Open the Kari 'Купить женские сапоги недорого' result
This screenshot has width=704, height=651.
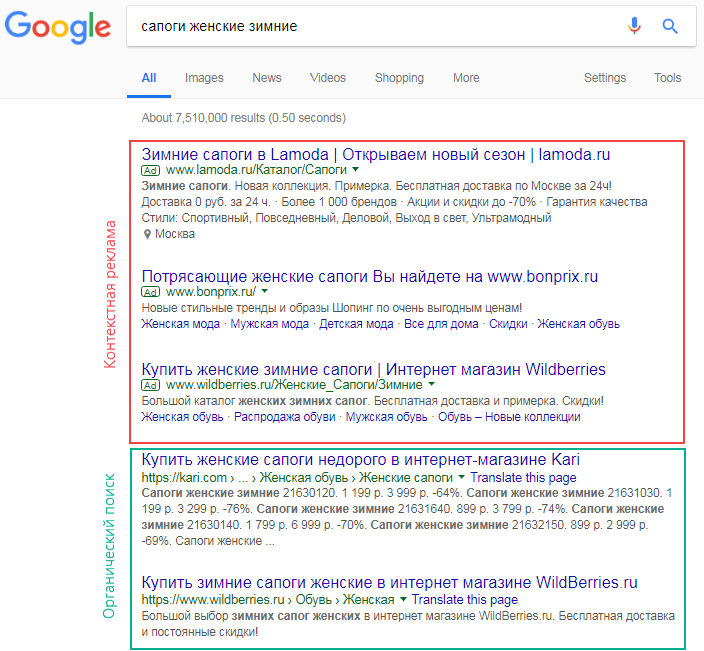coord(360,460)
